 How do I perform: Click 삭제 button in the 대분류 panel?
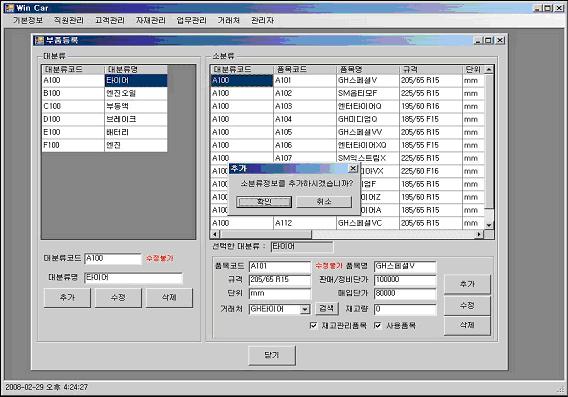click(x=169, y=298)
